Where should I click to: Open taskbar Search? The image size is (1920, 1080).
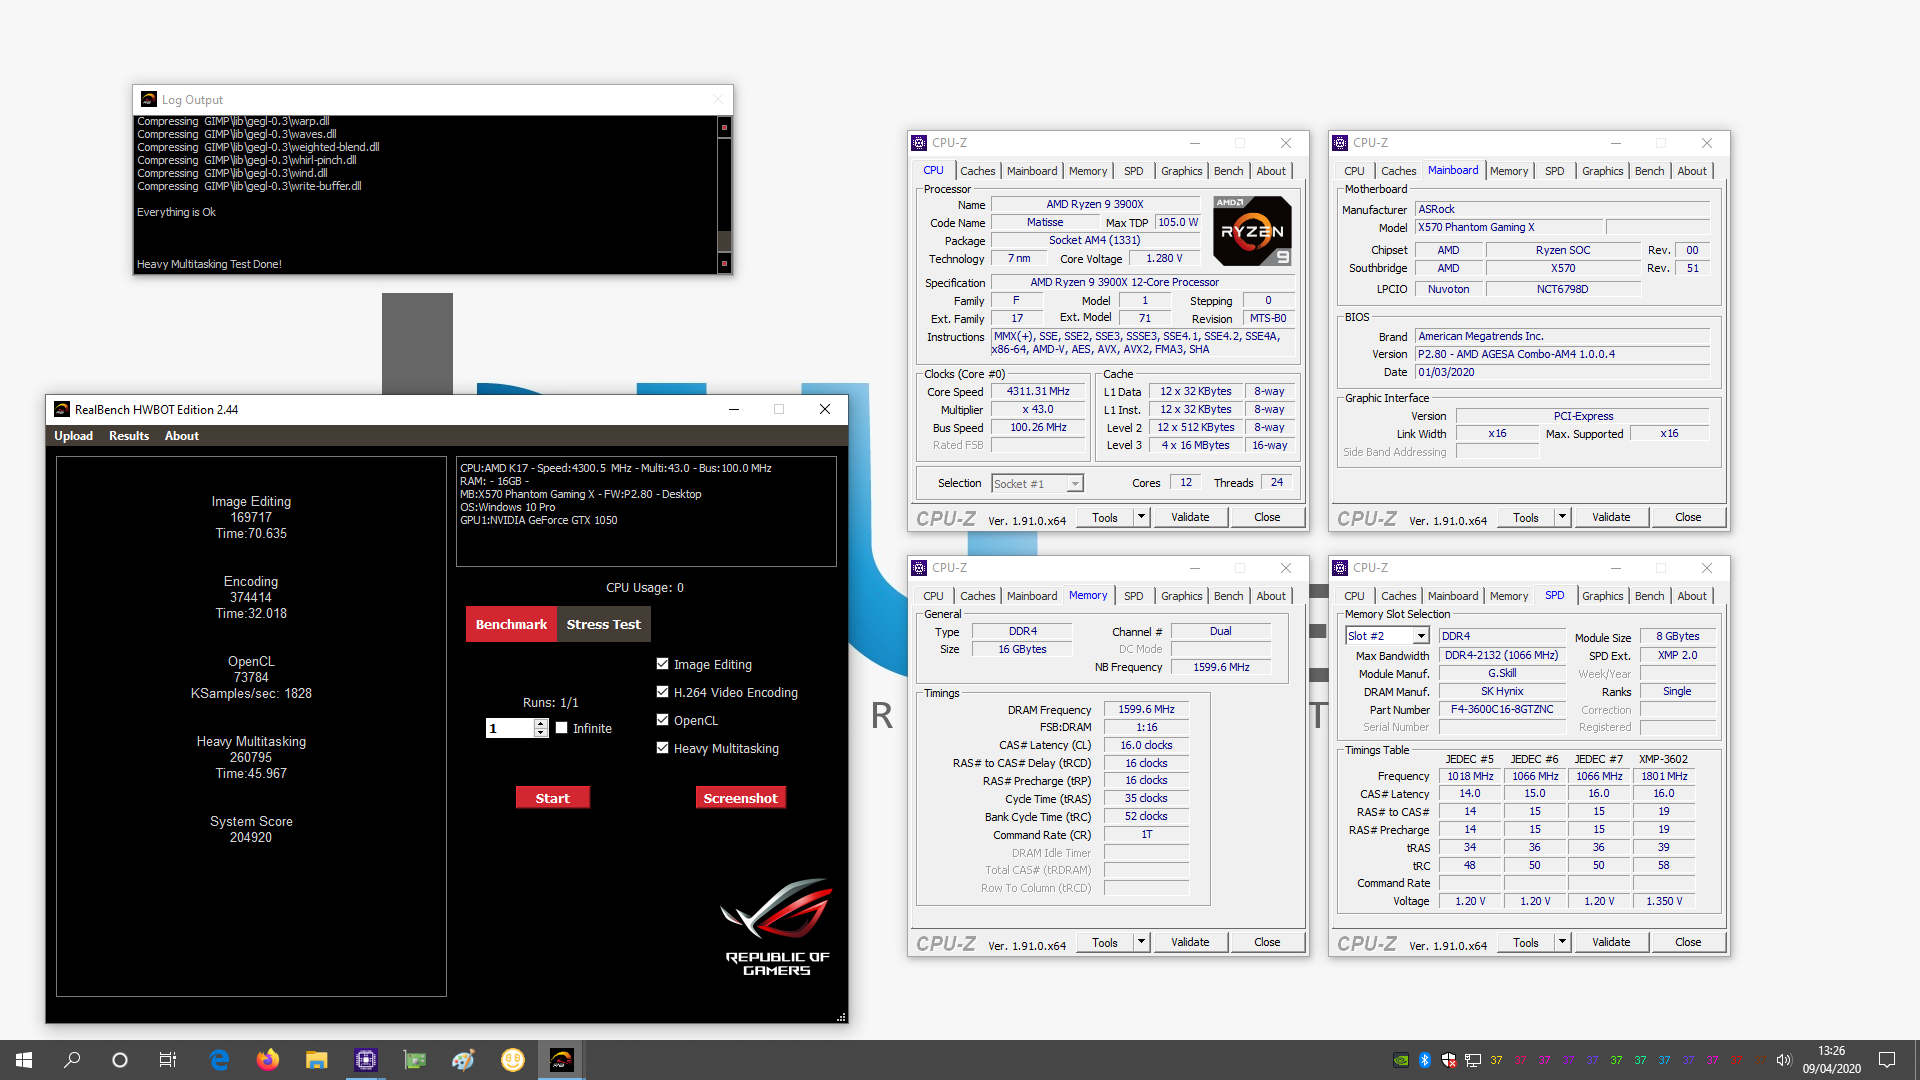tap(72, 1060)
